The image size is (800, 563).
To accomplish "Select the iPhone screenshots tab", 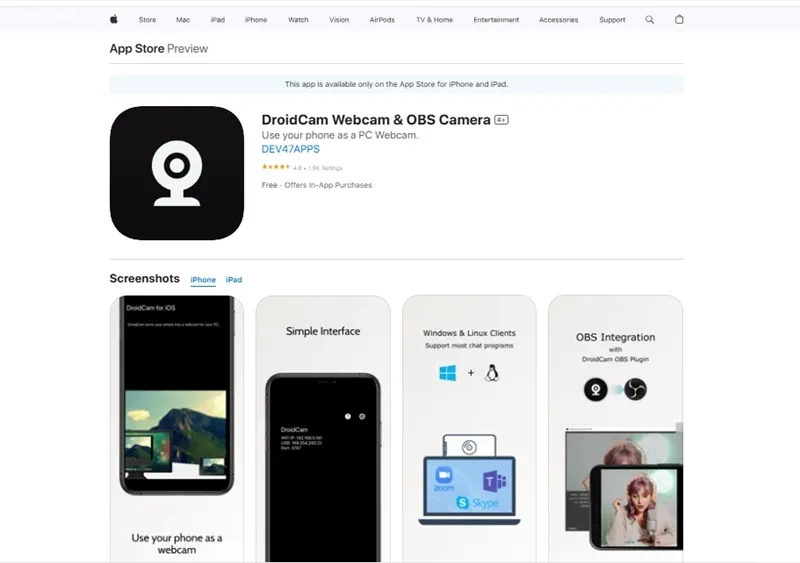I will pos(203,280).
